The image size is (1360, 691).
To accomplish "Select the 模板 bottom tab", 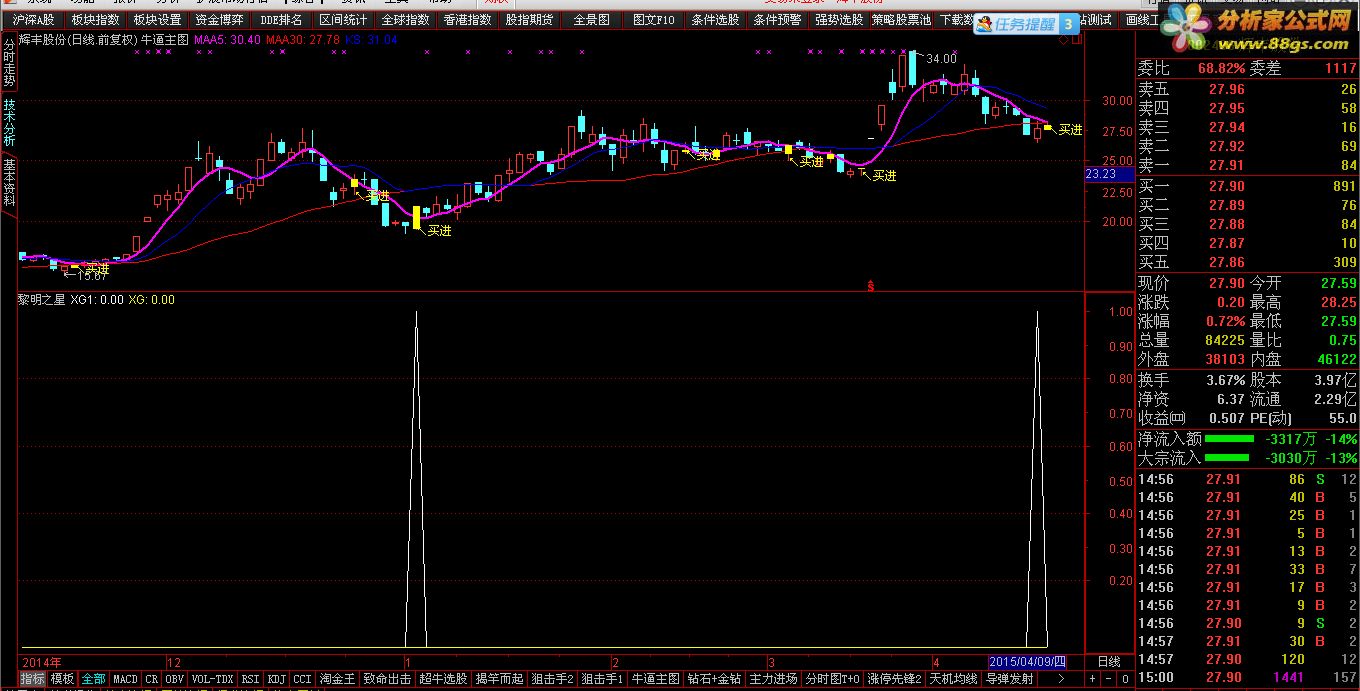I will click(x=62, y=679).
